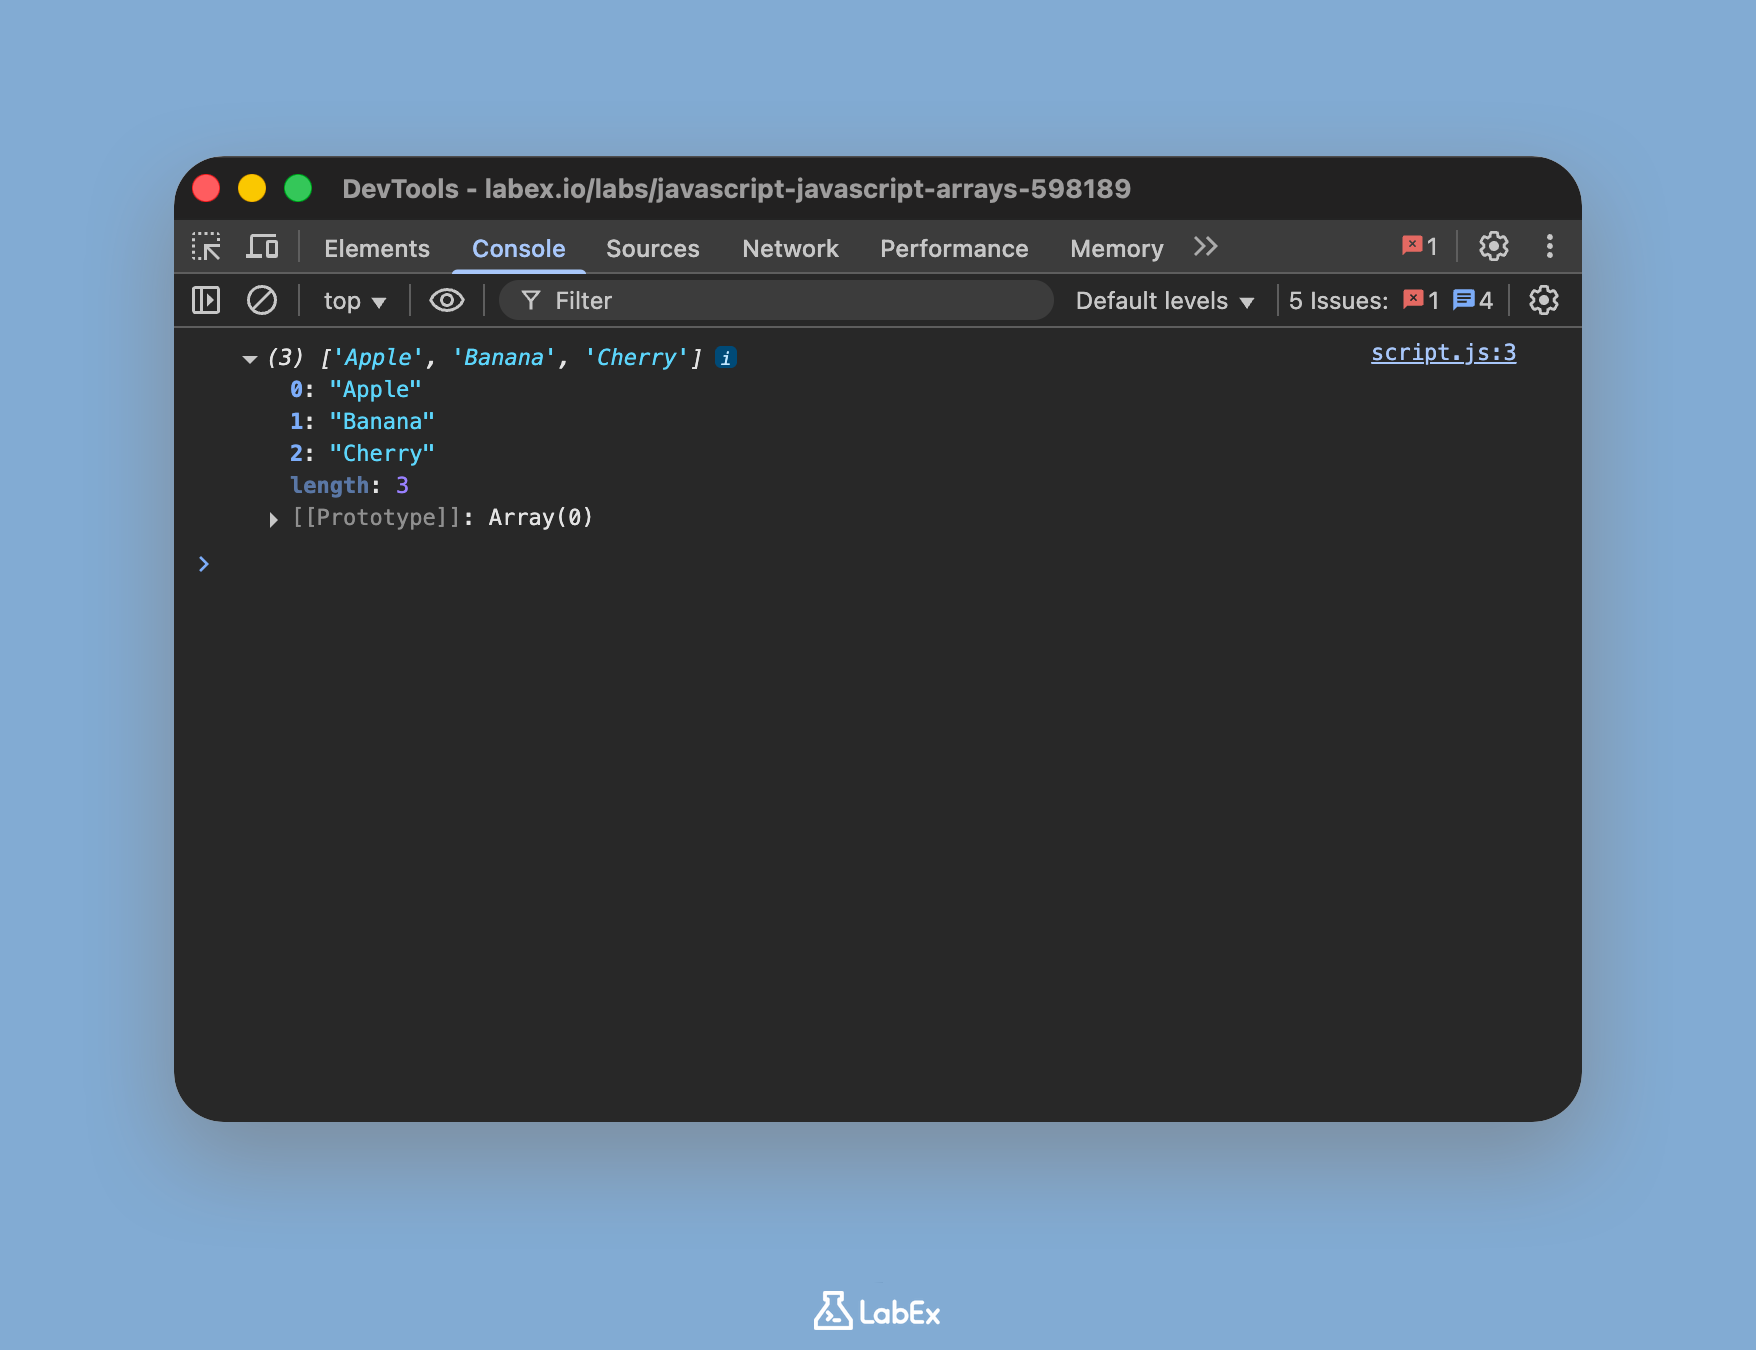The image size is (1756, 1350).
Task: Collapse the expanded Apple Banana Cherry array
Action: click(249, 358)
